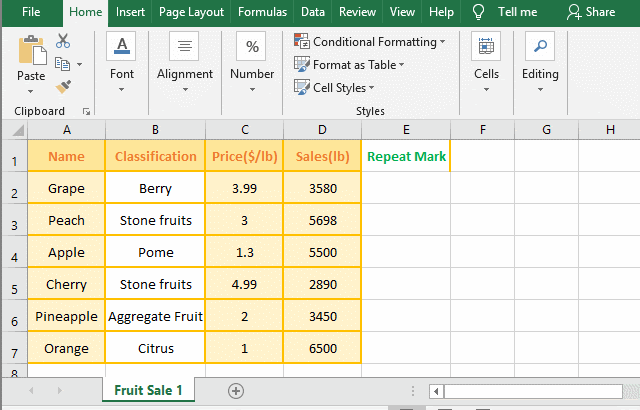The height and width of the screenshot is (410, 640).
Task: Select the cell with price 4.99
Action: click(244, 284)
